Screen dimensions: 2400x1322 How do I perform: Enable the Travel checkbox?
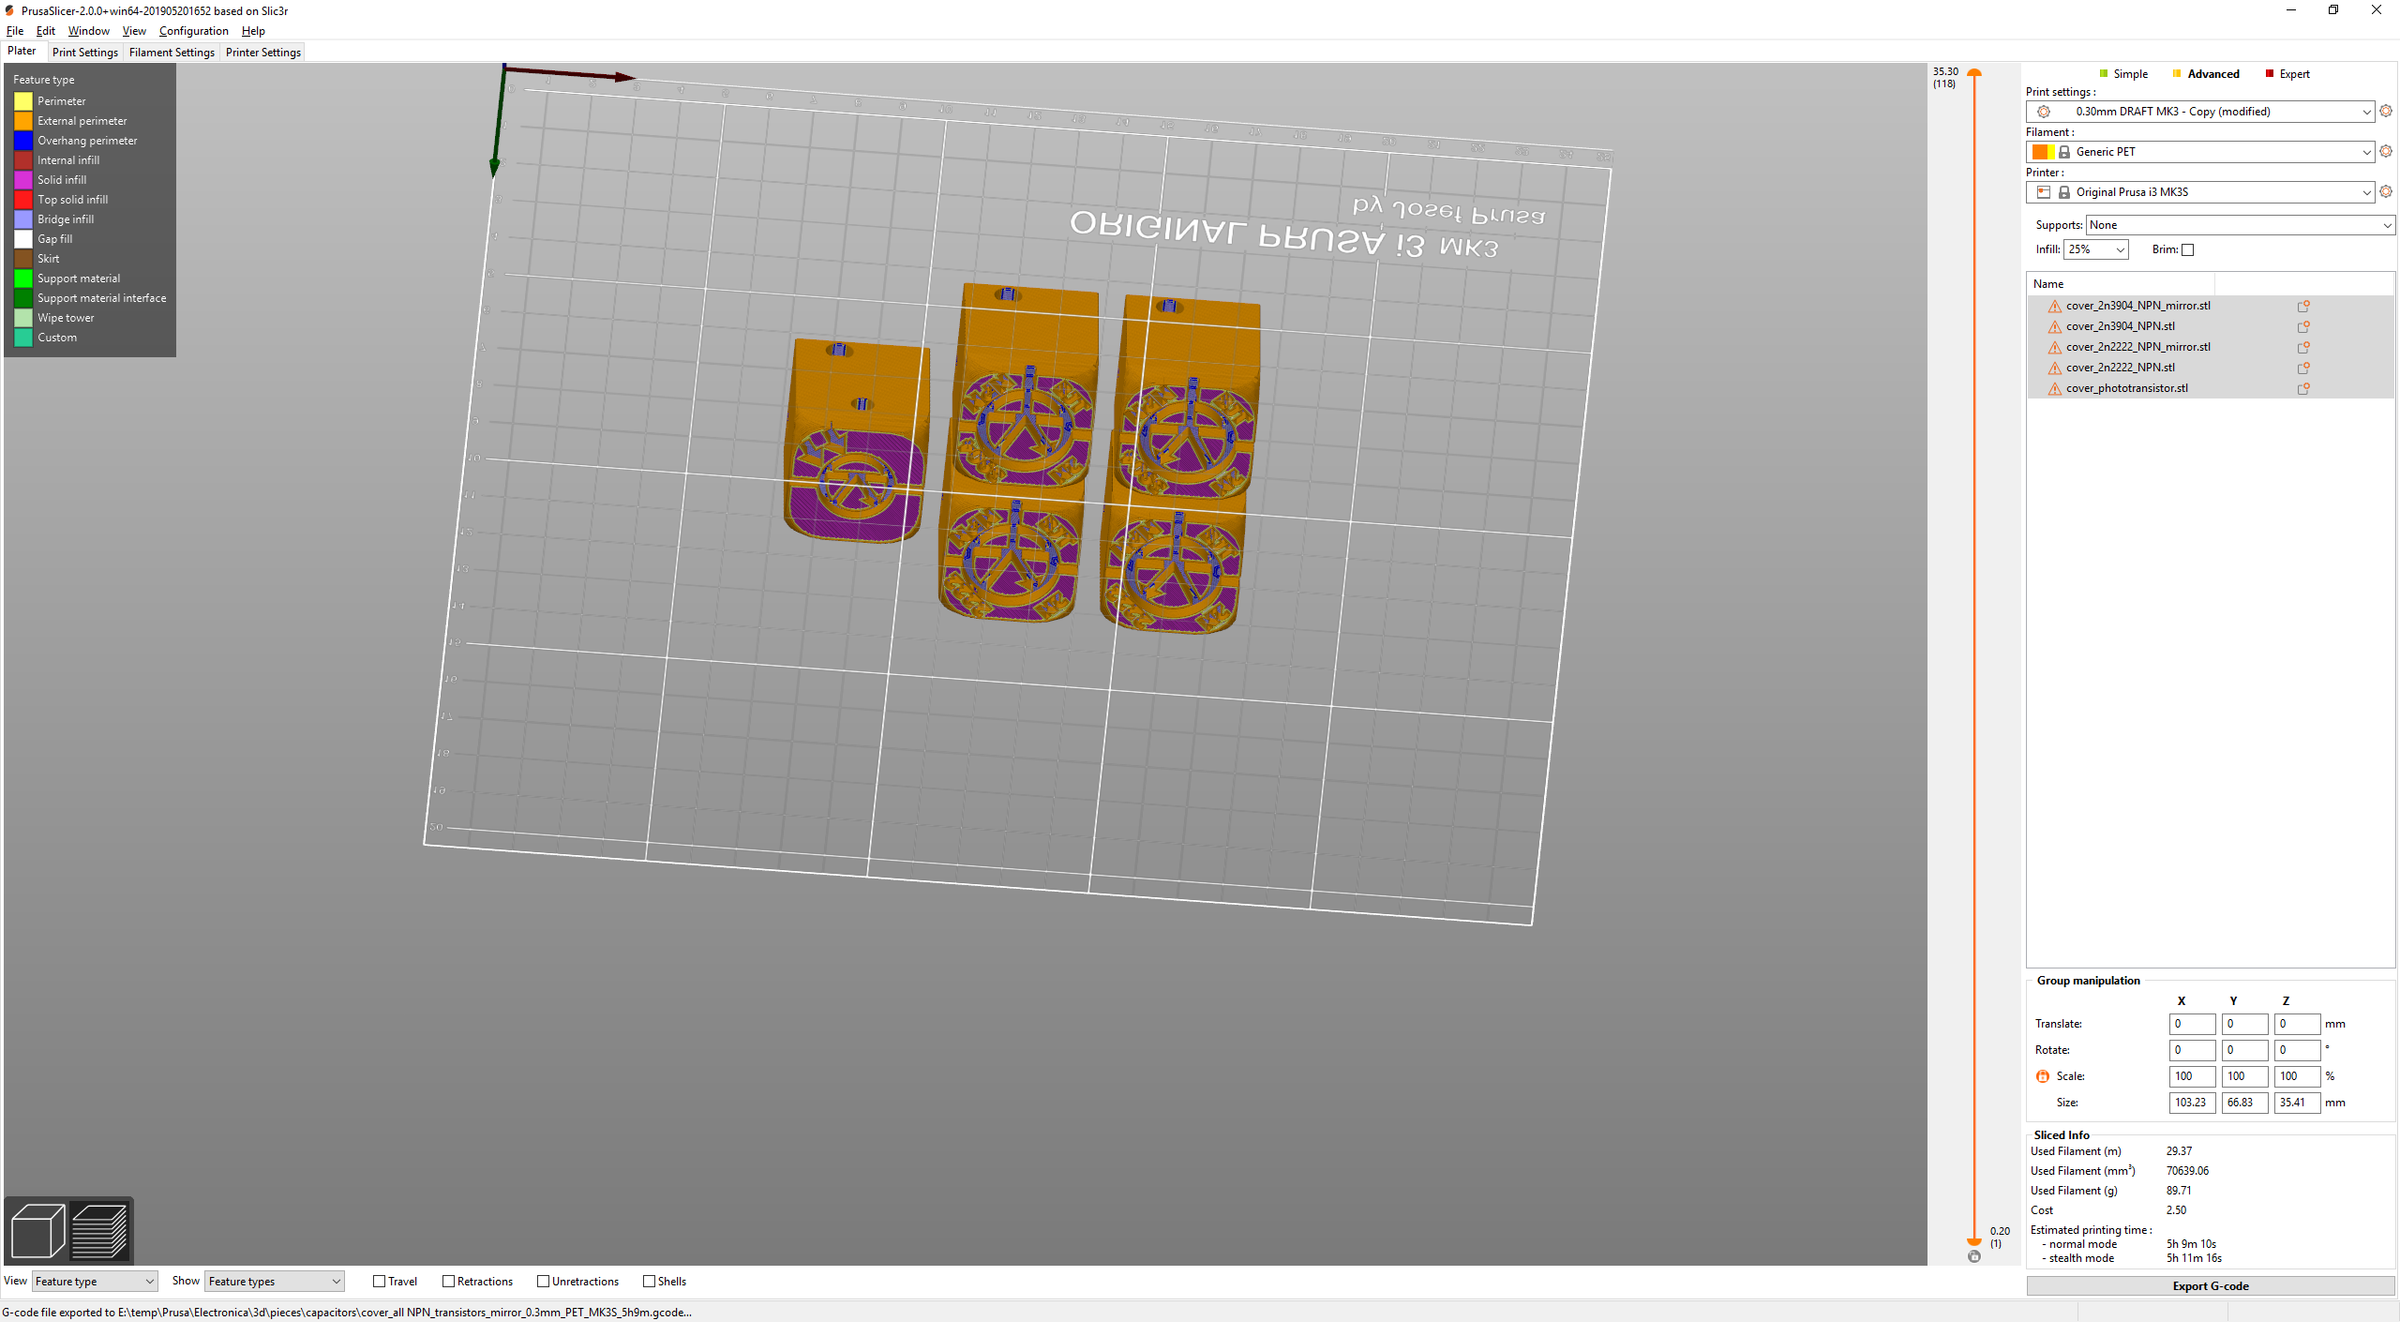click(379, 1281)
